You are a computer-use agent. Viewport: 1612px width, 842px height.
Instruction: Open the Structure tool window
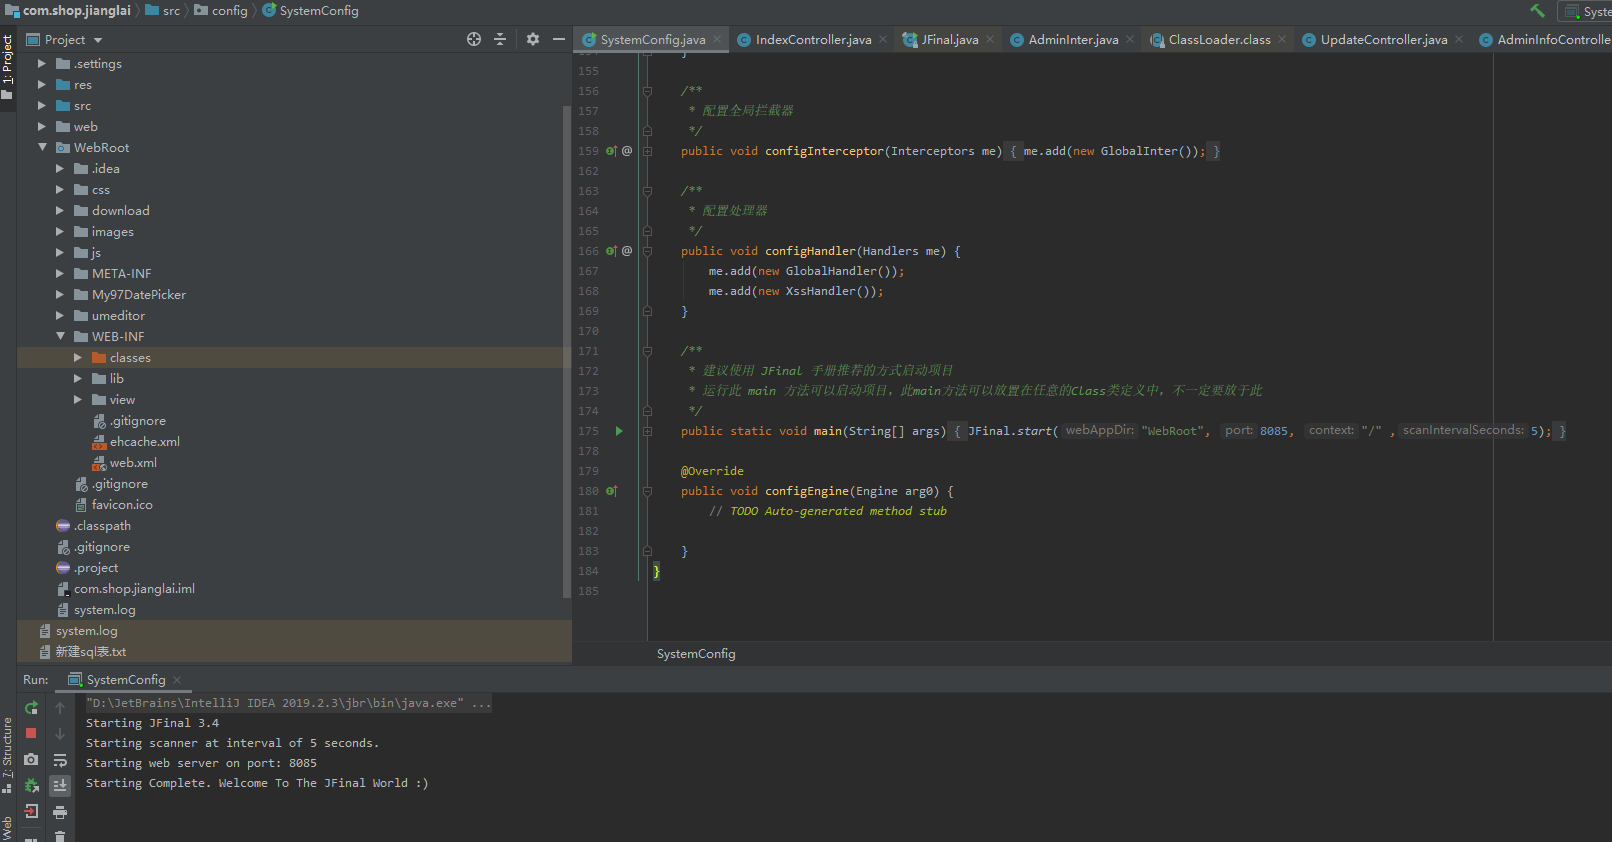pos(8,754)
